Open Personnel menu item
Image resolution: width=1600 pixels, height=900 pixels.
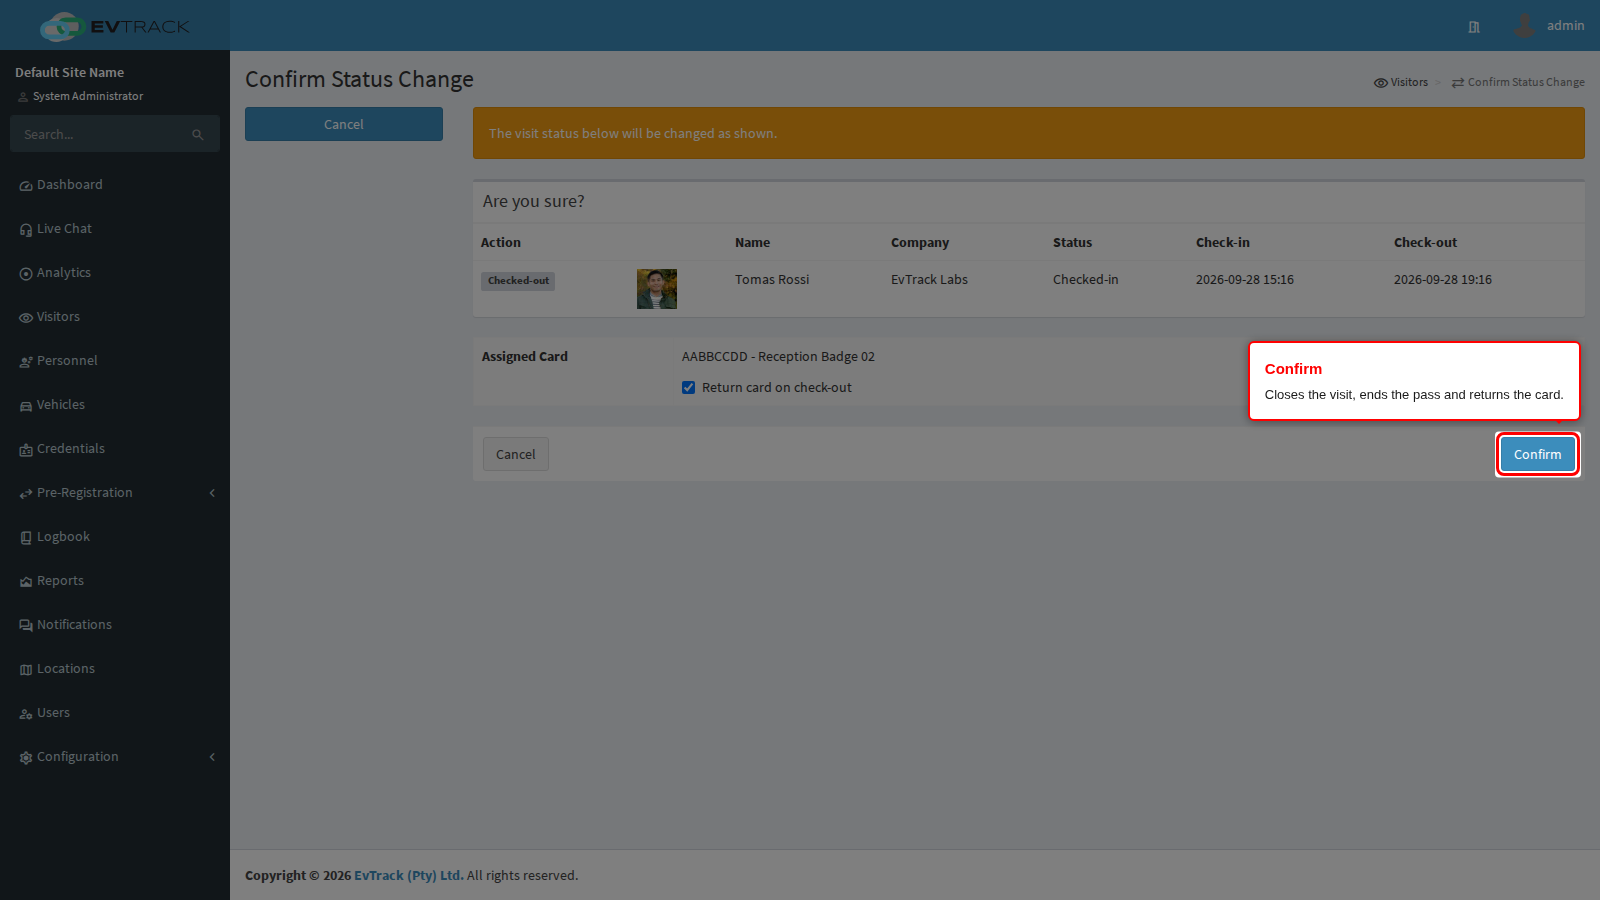click(x=115, y=361)
